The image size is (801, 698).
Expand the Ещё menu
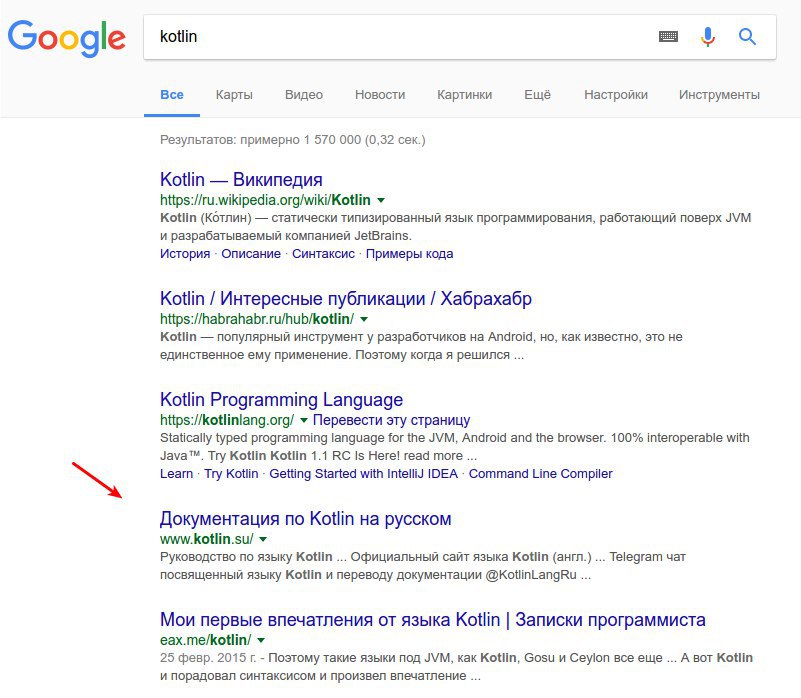[537, 95]
